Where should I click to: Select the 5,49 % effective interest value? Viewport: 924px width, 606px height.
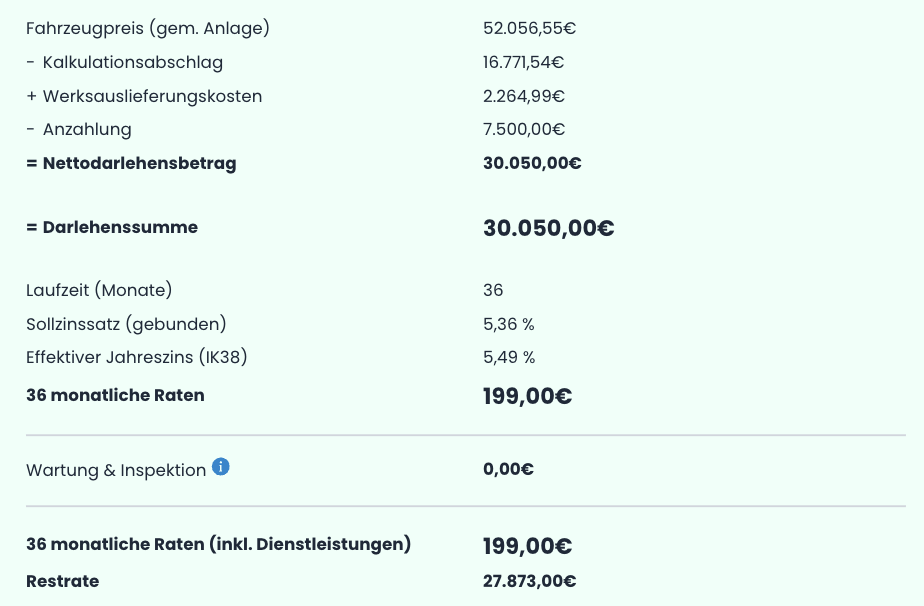coord(509,357)
